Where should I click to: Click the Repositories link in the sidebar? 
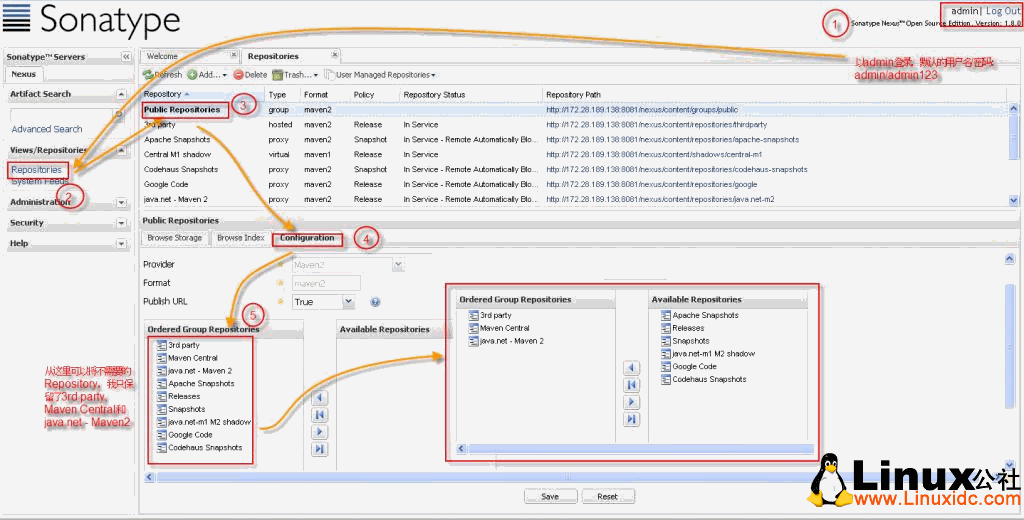click(37, 170)
